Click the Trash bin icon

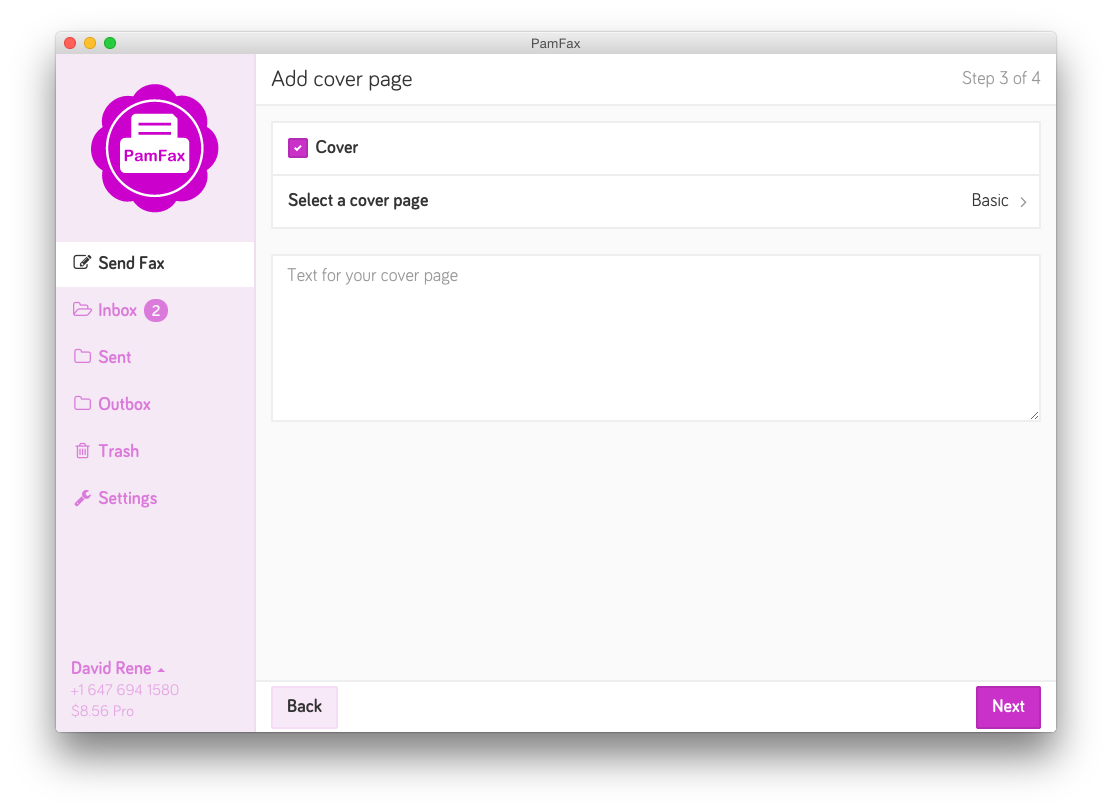click(x=82, y=451)
